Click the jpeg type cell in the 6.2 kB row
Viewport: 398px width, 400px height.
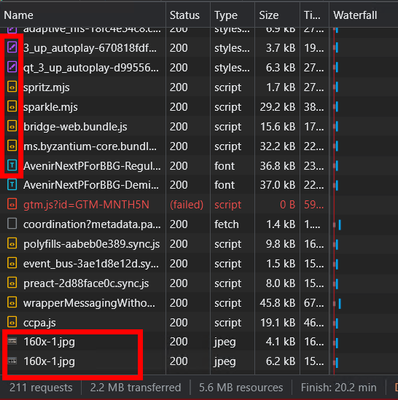(225, 361)
